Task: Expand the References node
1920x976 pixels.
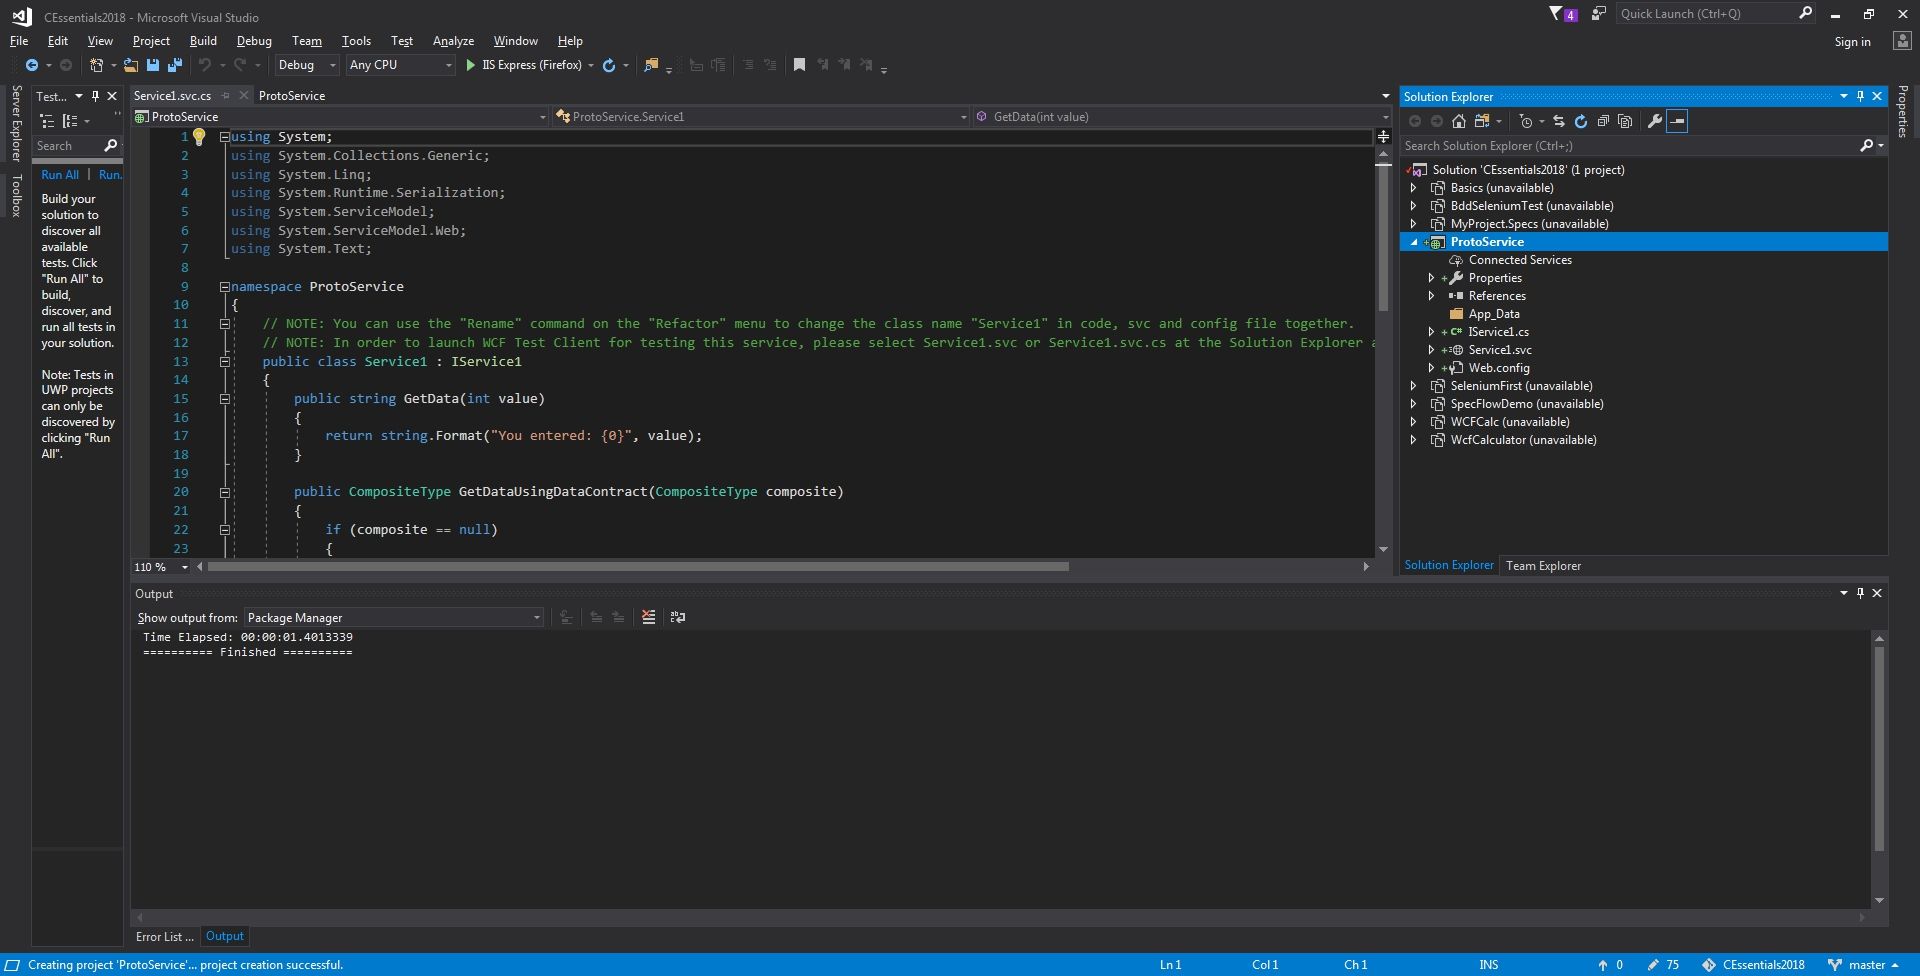Action: point(1431,296)
